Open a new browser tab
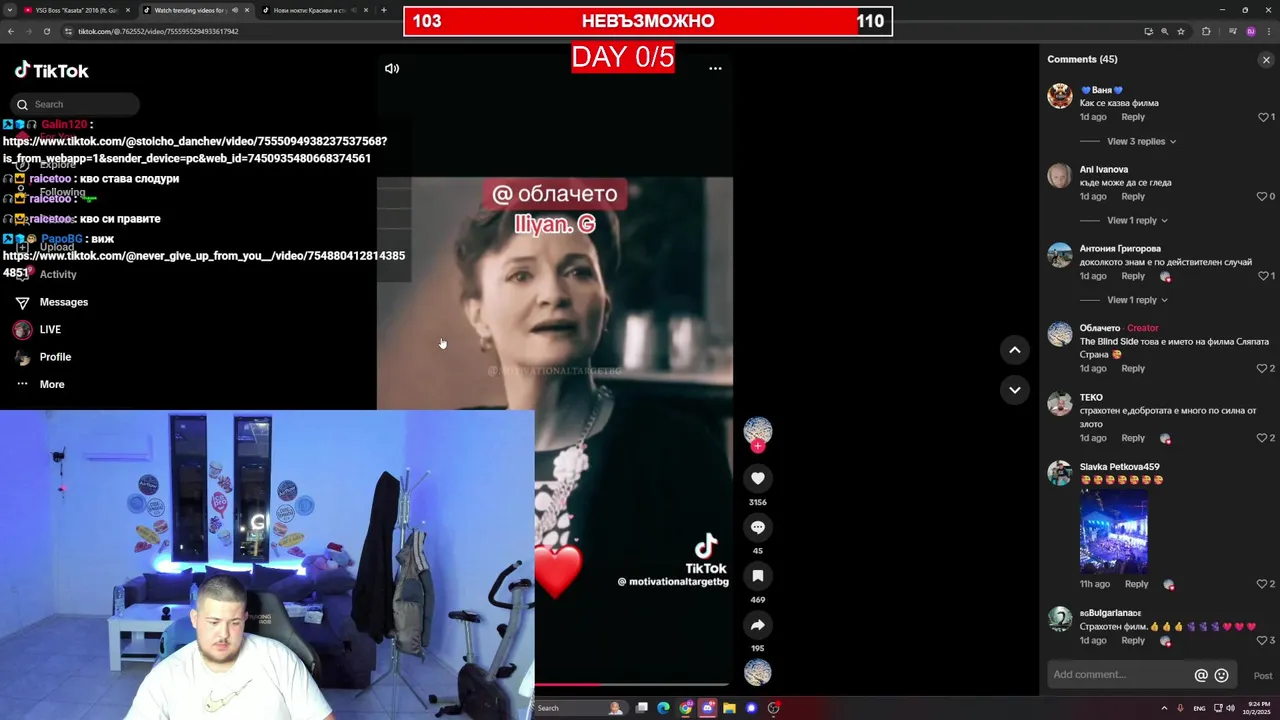1280x720 pixels. [x=384, y=10]
